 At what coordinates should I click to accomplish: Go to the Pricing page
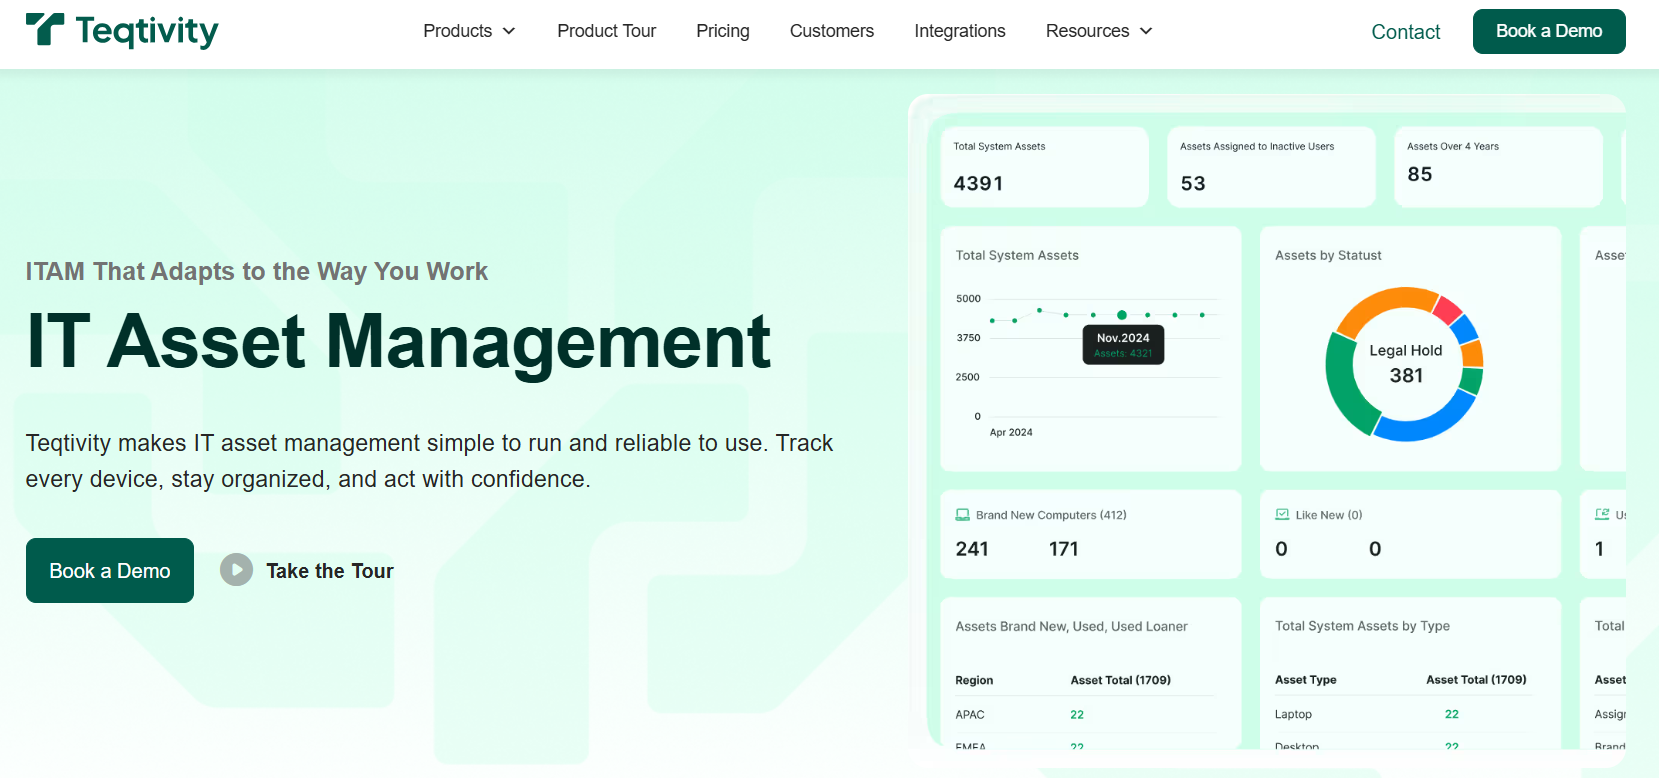tap(723, 31)
